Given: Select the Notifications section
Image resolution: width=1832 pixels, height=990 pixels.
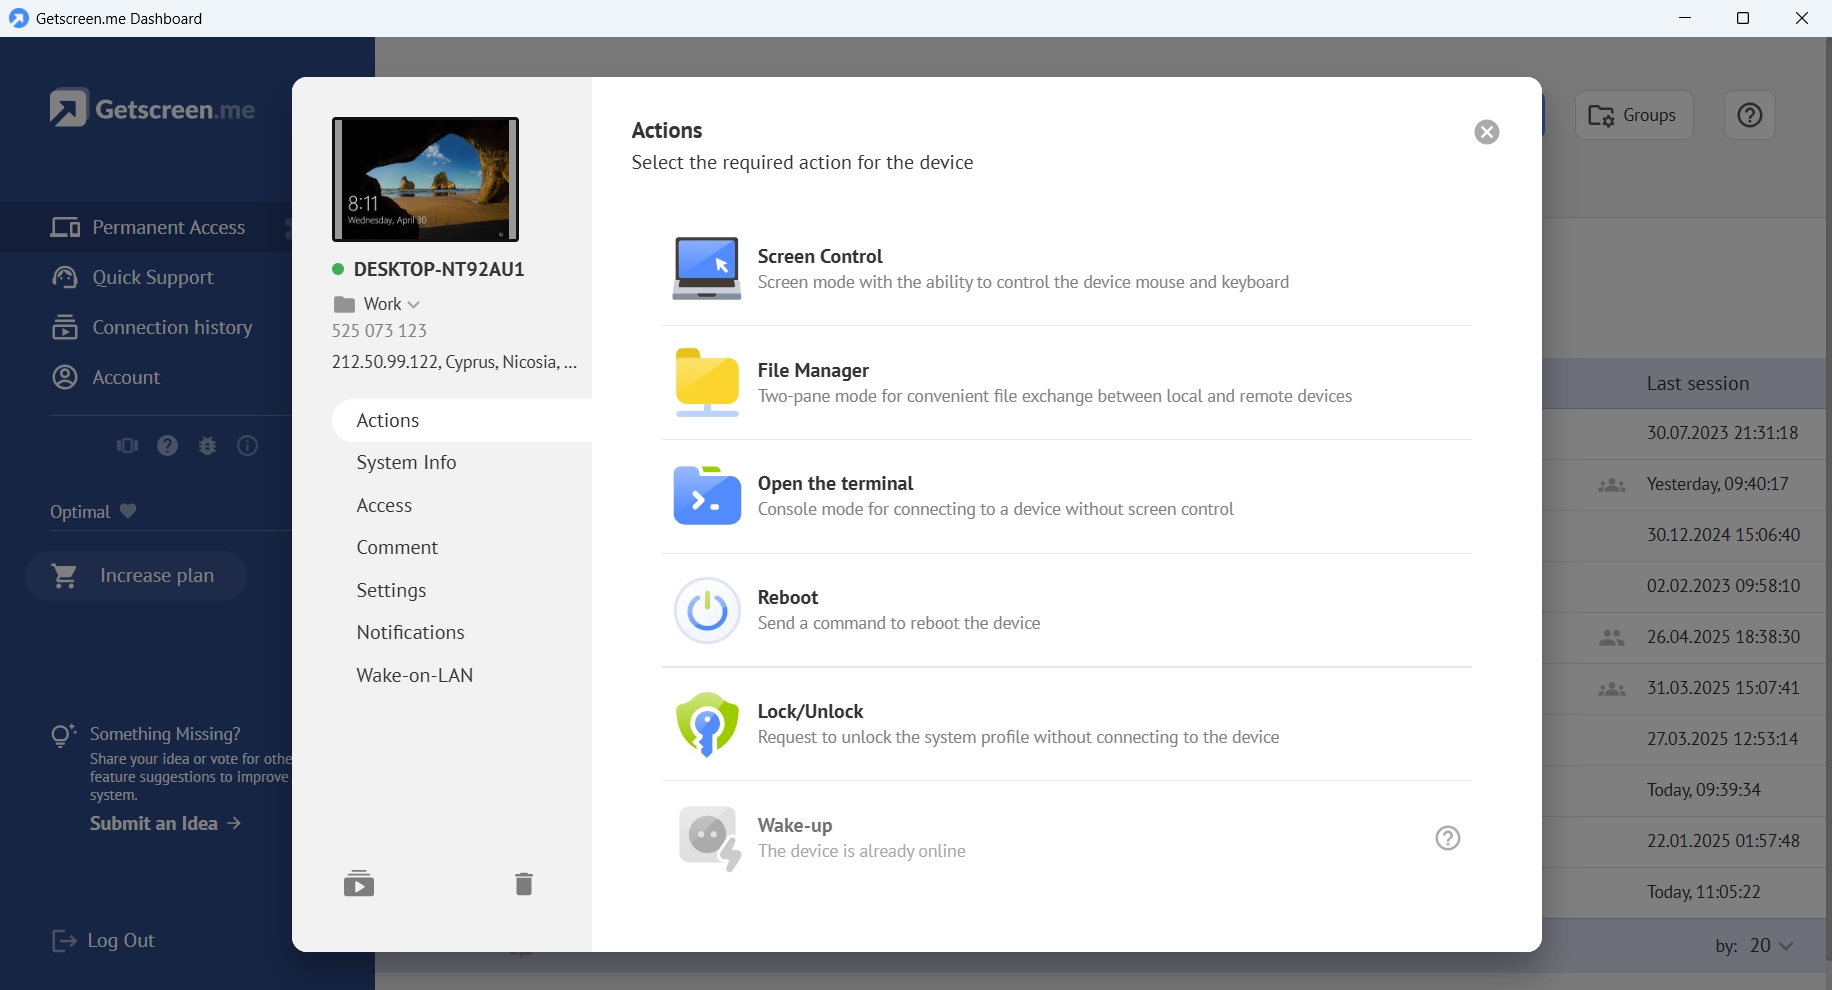Looking at the screenshot, I should point(410,633).
